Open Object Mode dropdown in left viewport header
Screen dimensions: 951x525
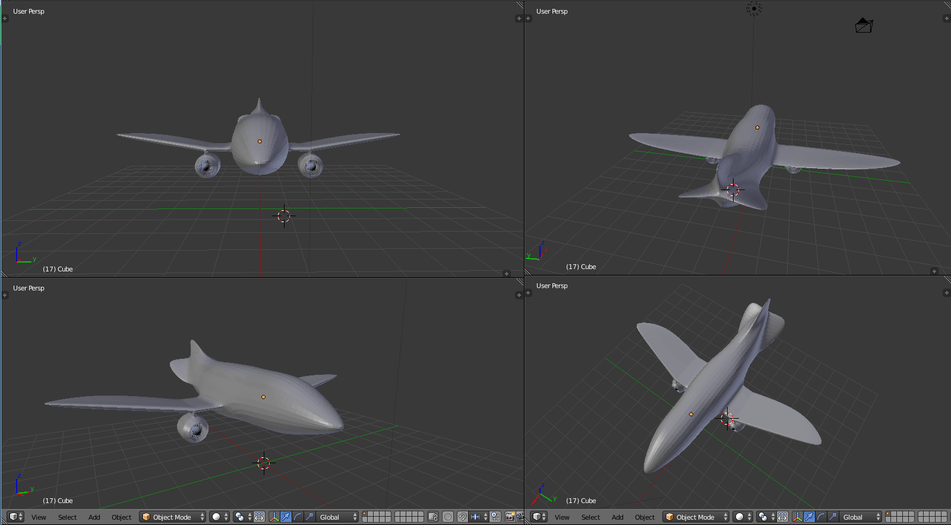[x=173, y=517]
